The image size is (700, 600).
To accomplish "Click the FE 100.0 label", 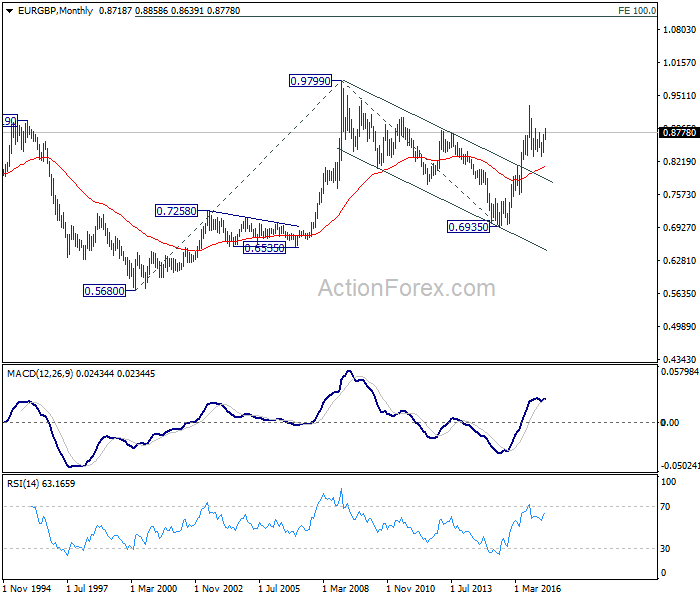I will pos(637,11).
